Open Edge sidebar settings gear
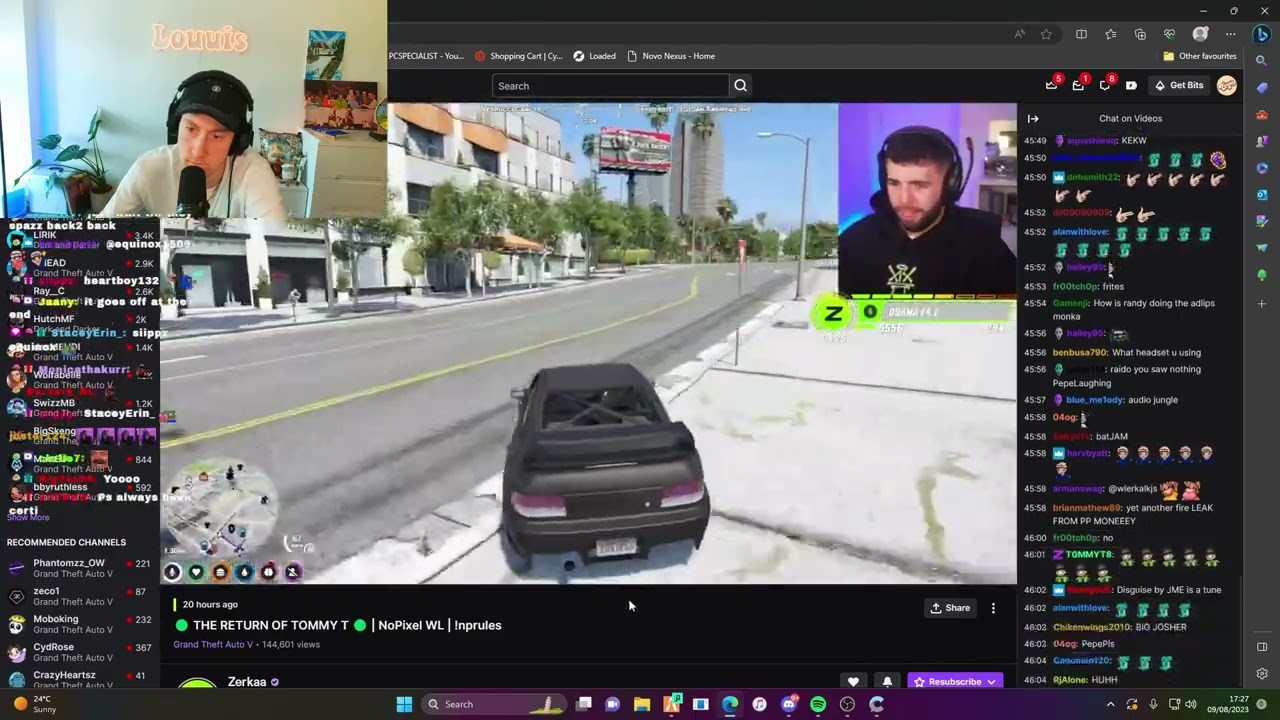 coord(1262,674)
